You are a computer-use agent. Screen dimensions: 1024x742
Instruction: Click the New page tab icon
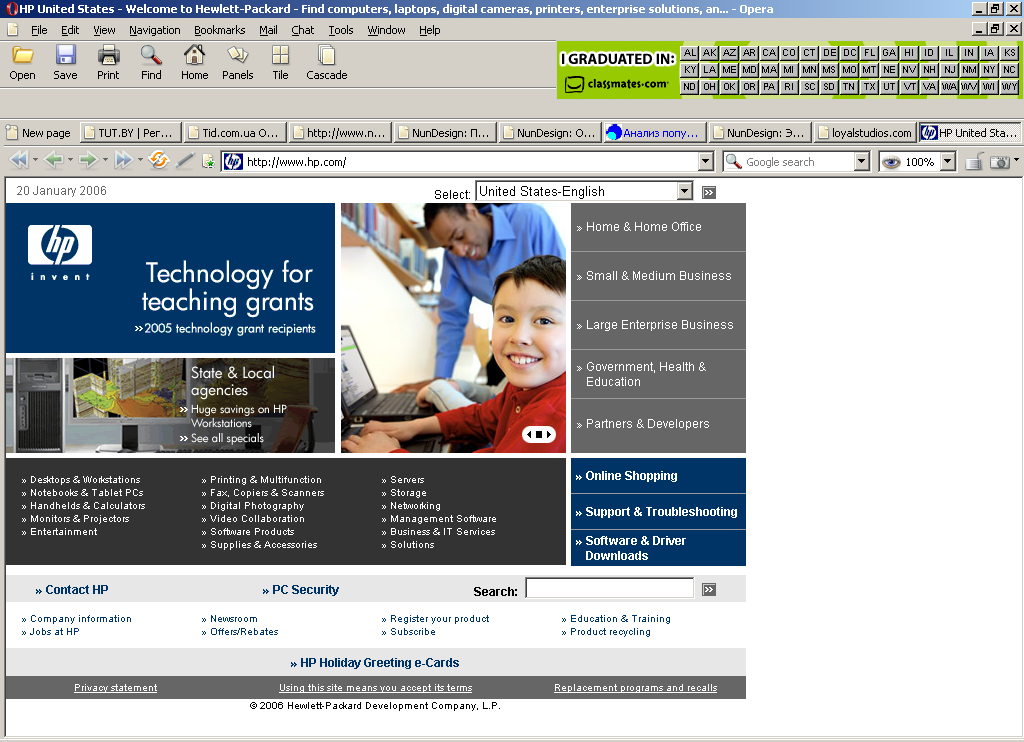click(12, 133)
